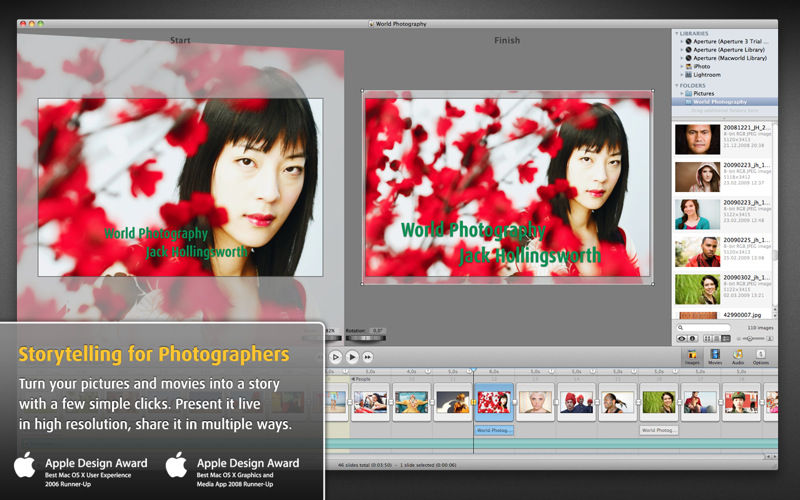Click the People chapter label in timeline
The height and width of the screenshot is (500, 800).
361,379
